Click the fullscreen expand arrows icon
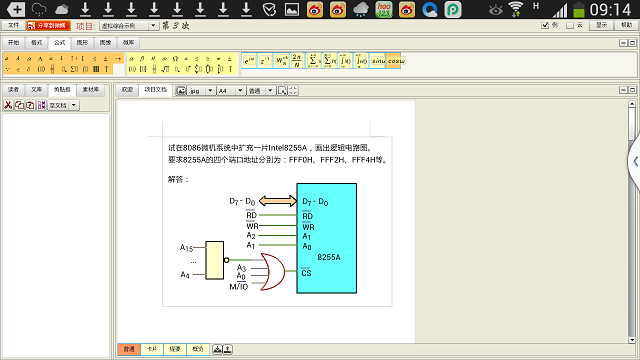The width and height of the screenshot is (640, 360). point(293,91)
